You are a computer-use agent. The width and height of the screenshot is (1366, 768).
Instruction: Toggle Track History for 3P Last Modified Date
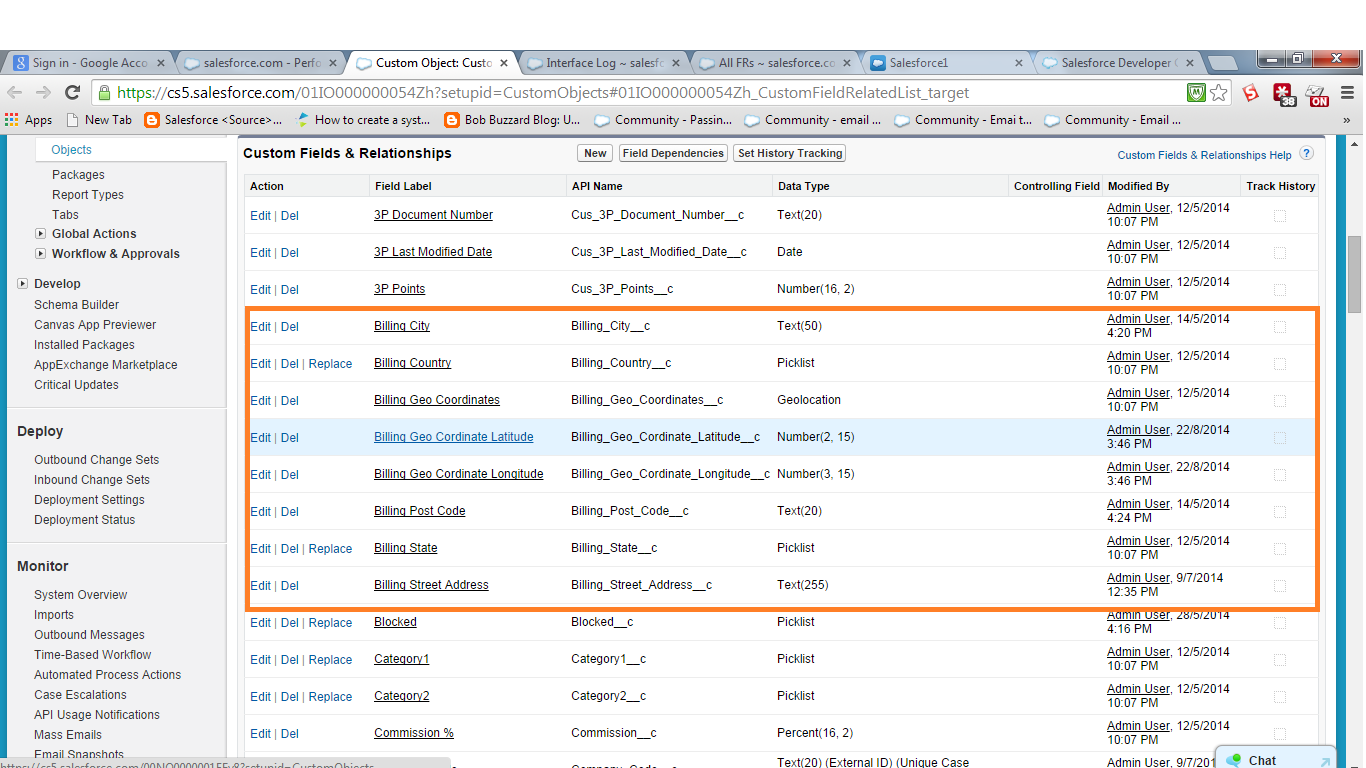coord(1280,252)
